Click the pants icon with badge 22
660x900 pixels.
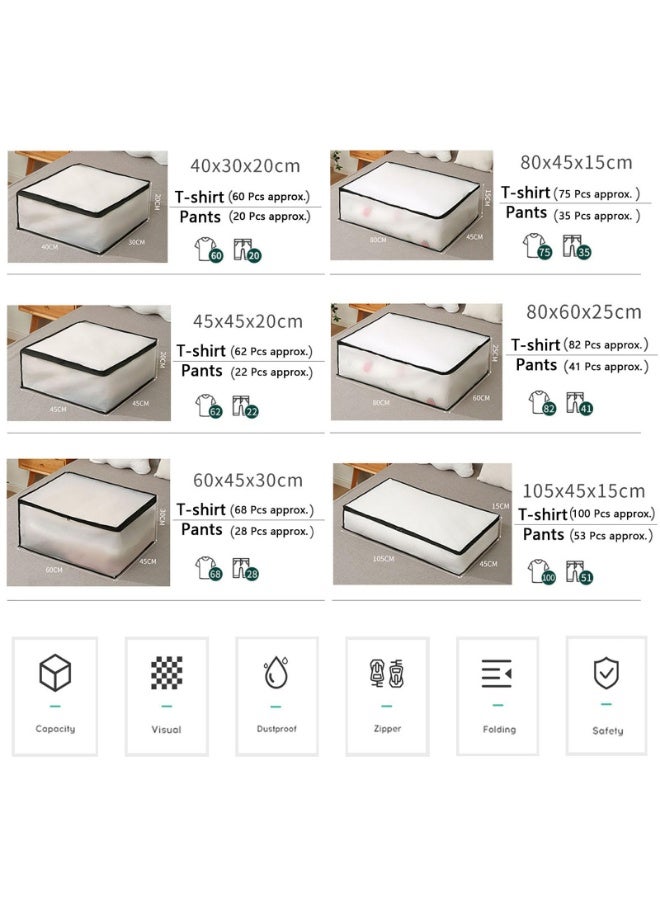pos(245,406)
